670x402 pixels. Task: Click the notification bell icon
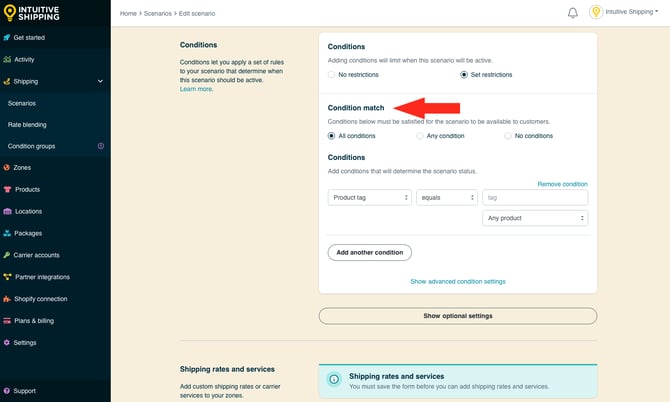pyautogui.click(x=573, y=13)
